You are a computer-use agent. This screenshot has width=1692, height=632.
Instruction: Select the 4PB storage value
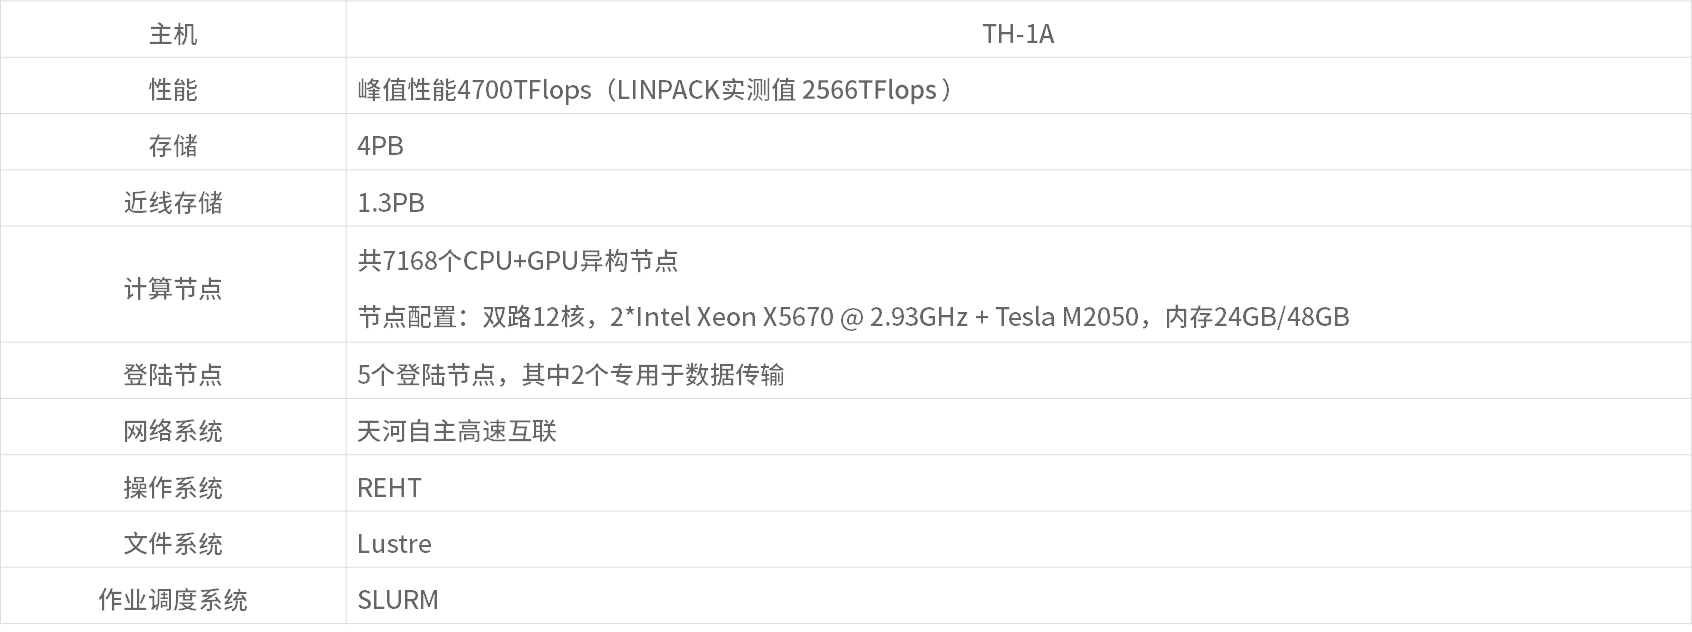click(380, 146)
